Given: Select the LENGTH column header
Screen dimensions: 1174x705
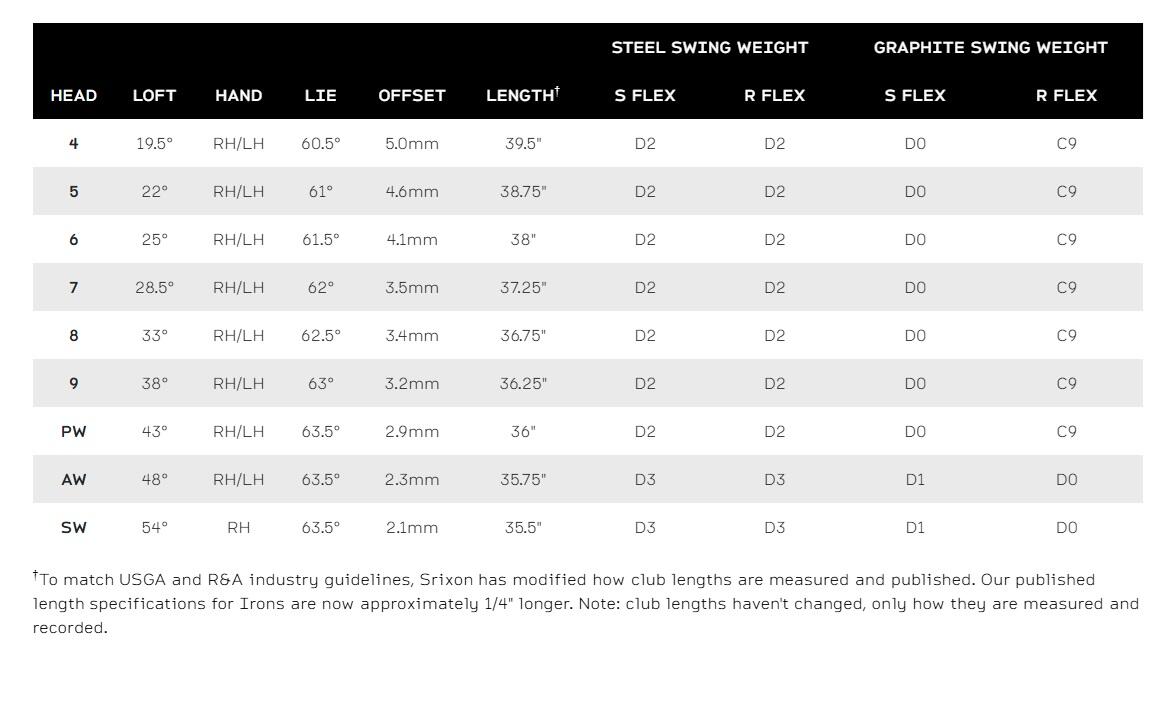Looking at the screenshot, I should click(523, 95).
